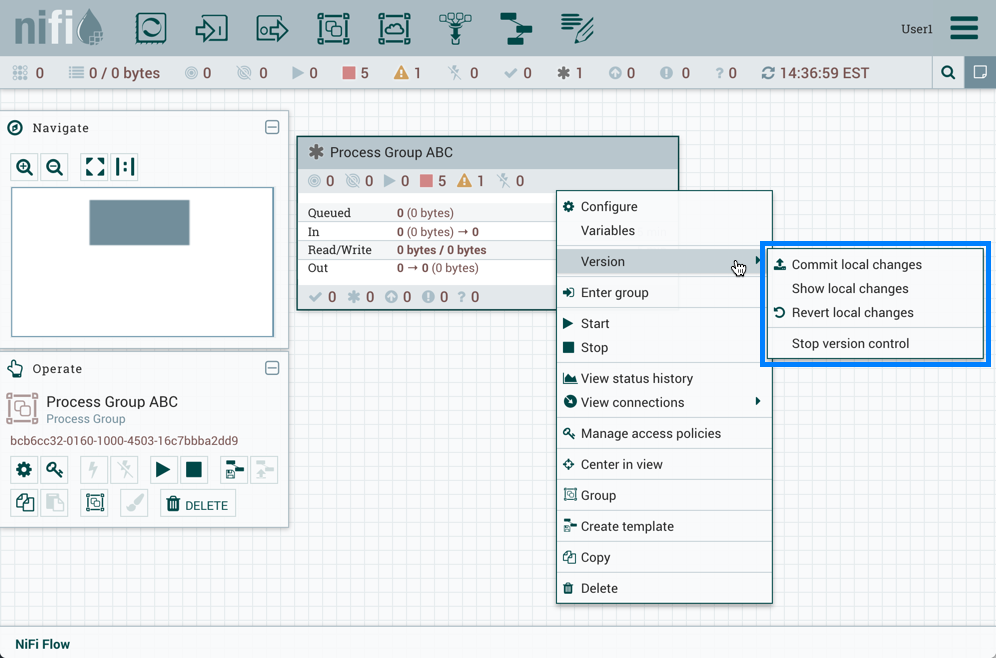
Task: Click the fit-to-screen icon in Navigate
Action: point(95,167)
